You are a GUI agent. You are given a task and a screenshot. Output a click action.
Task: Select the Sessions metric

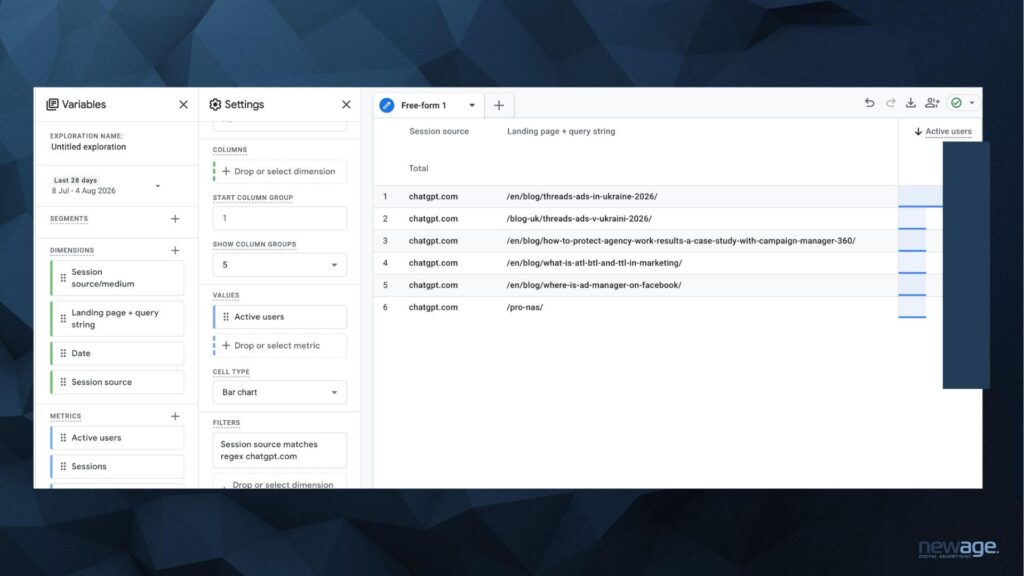coord(118,466)
